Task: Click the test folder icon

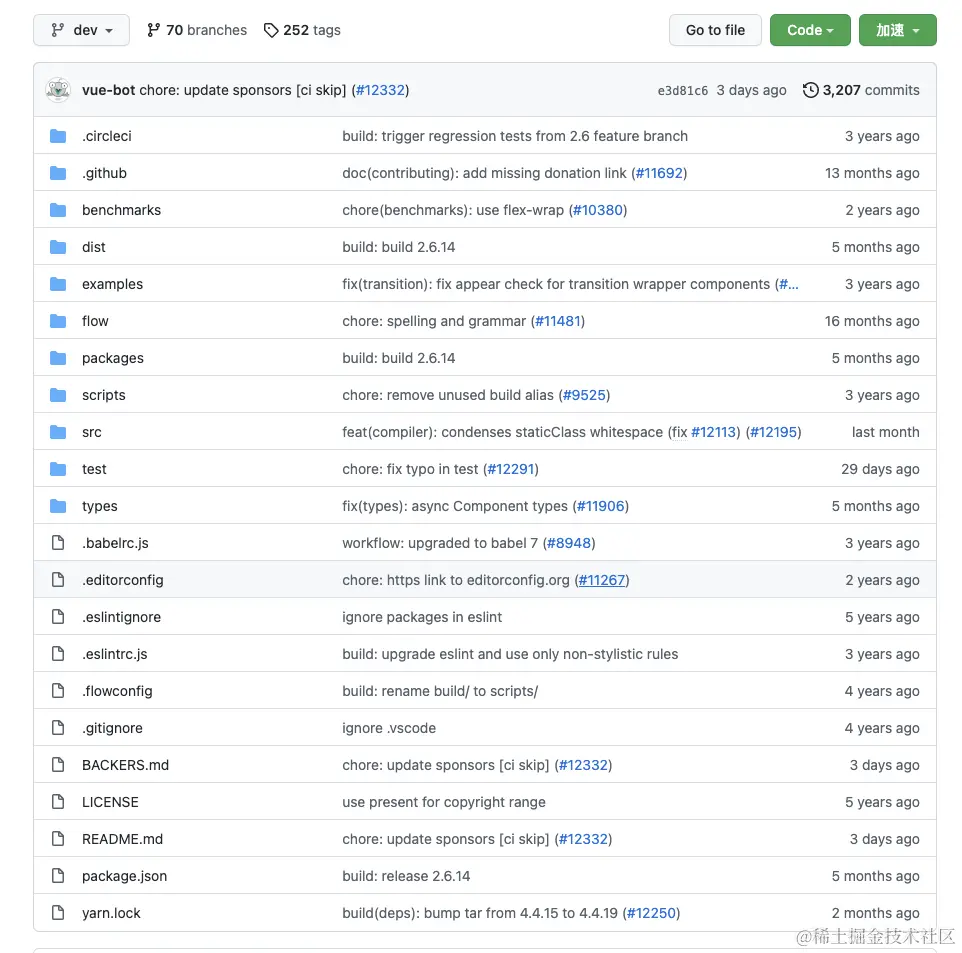Action: click(x=58, y=469)
